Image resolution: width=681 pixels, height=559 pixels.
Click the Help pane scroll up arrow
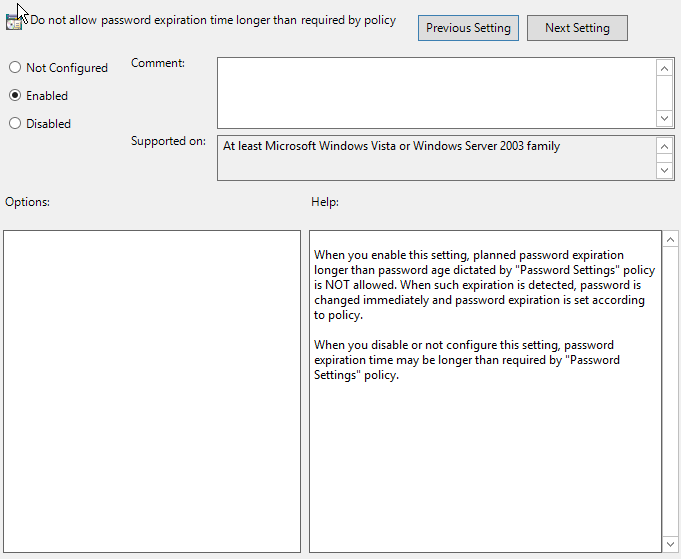click(671, 240)
